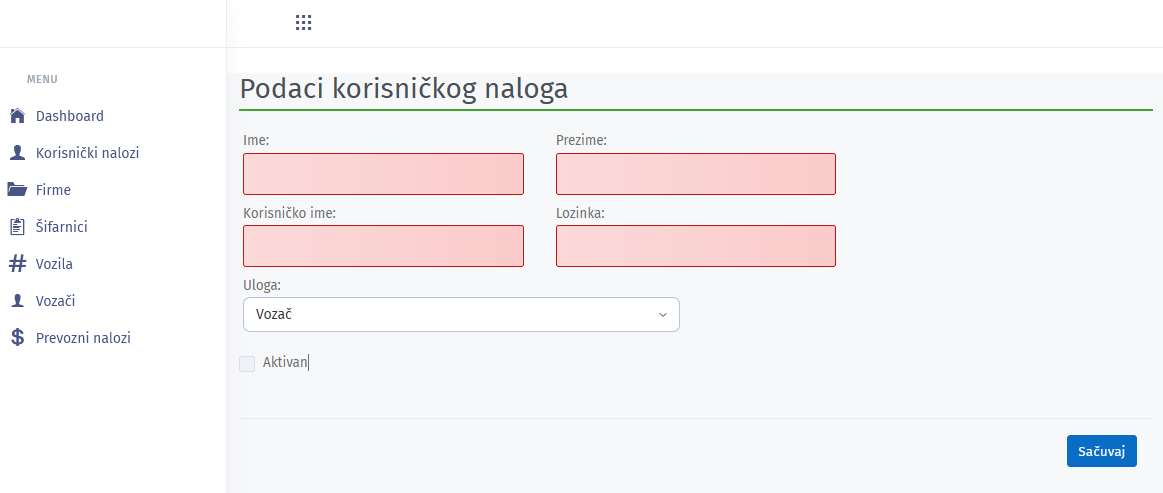Select the Korisničko ime input field

click(383, 246)
